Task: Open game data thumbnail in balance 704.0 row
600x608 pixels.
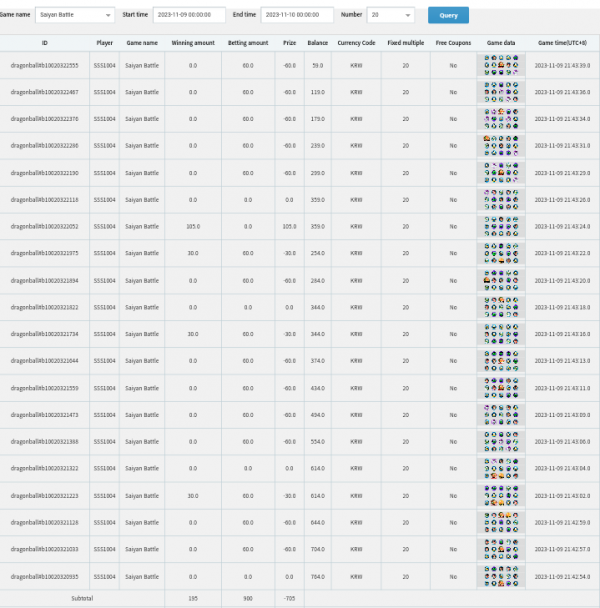Action: coord(501,549)
